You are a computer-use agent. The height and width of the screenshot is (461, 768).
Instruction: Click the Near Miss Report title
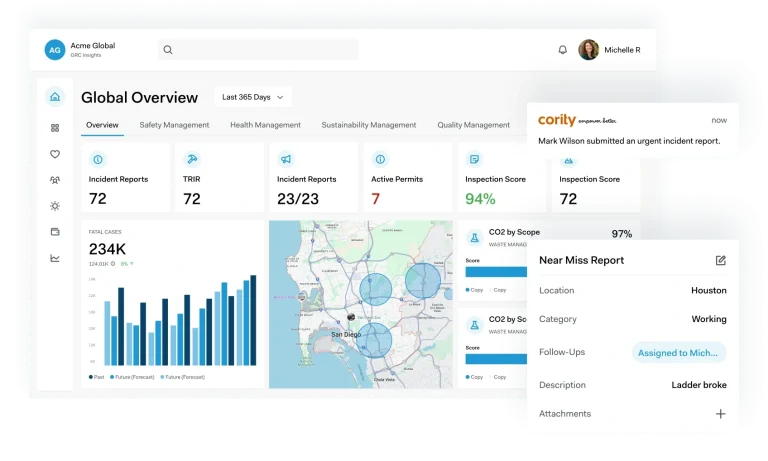[581, 260]
